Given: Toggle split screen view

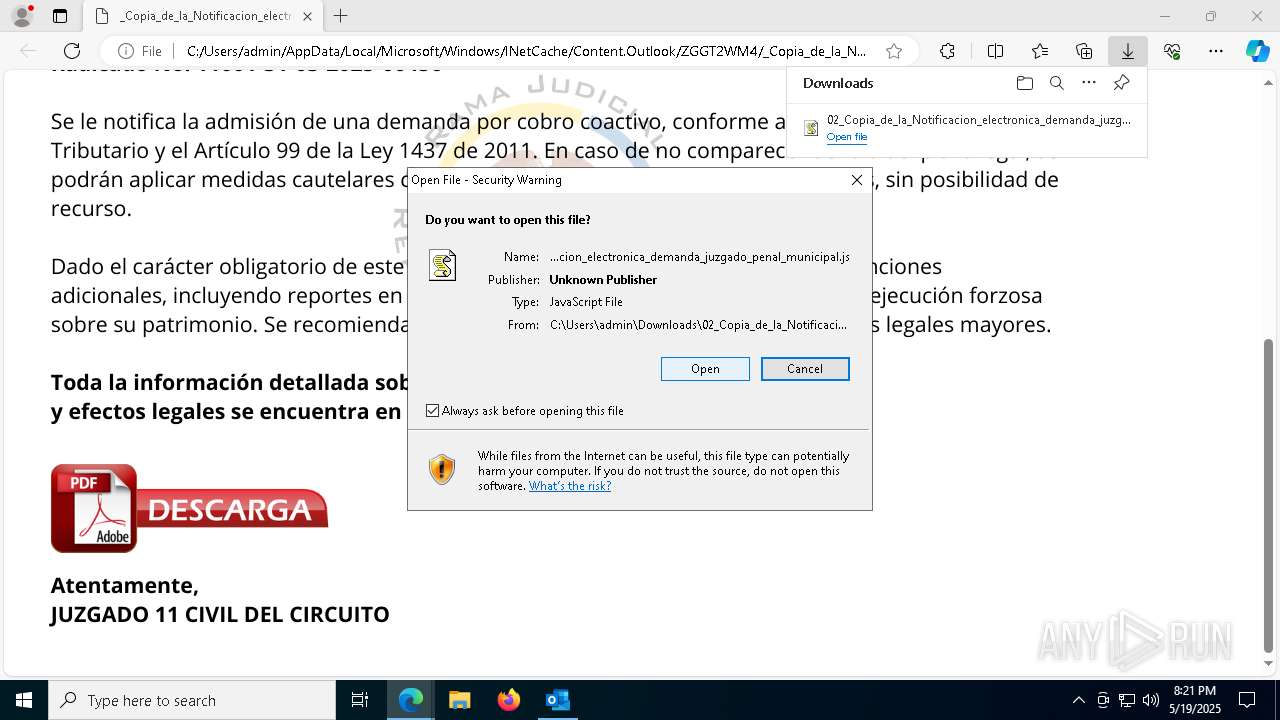Looking at the screenshot, I should (x=995, y=51).
